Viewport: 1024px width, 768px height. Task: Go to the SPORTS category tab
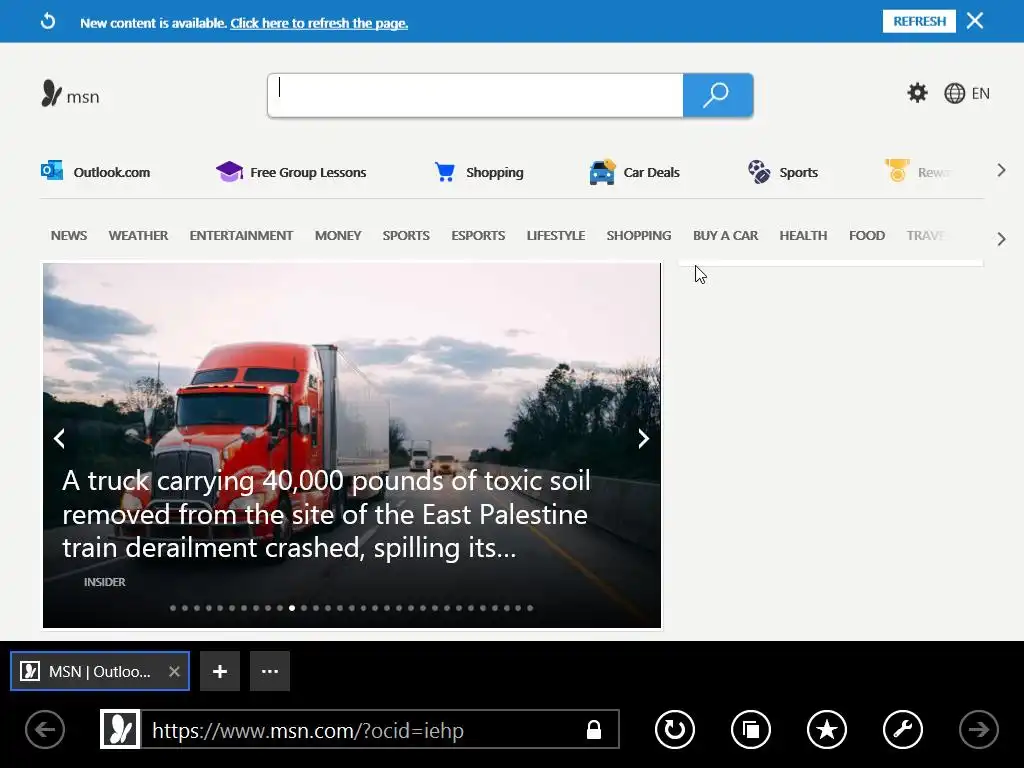[x=406, y=235]
